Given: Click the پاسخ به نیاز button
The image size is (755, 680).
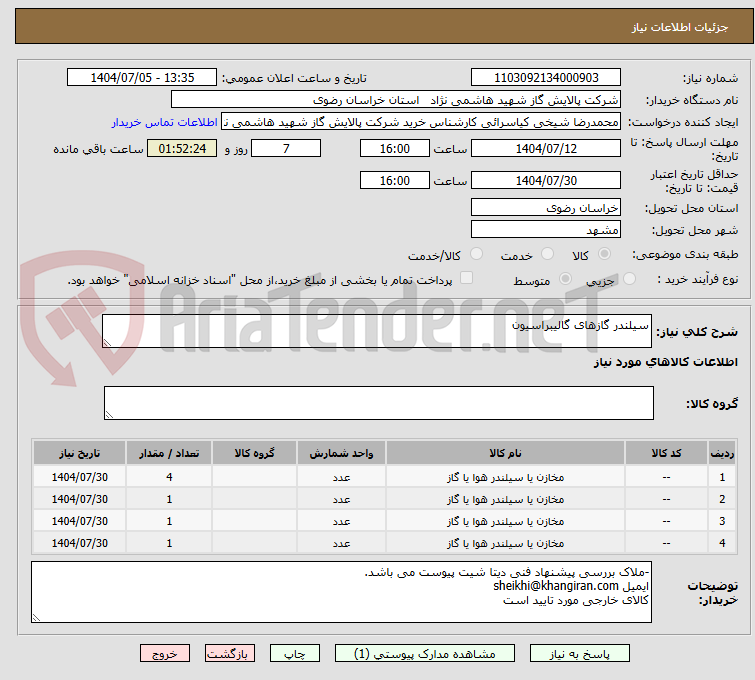Looking at the screenshot, I should tap(580, 654).
